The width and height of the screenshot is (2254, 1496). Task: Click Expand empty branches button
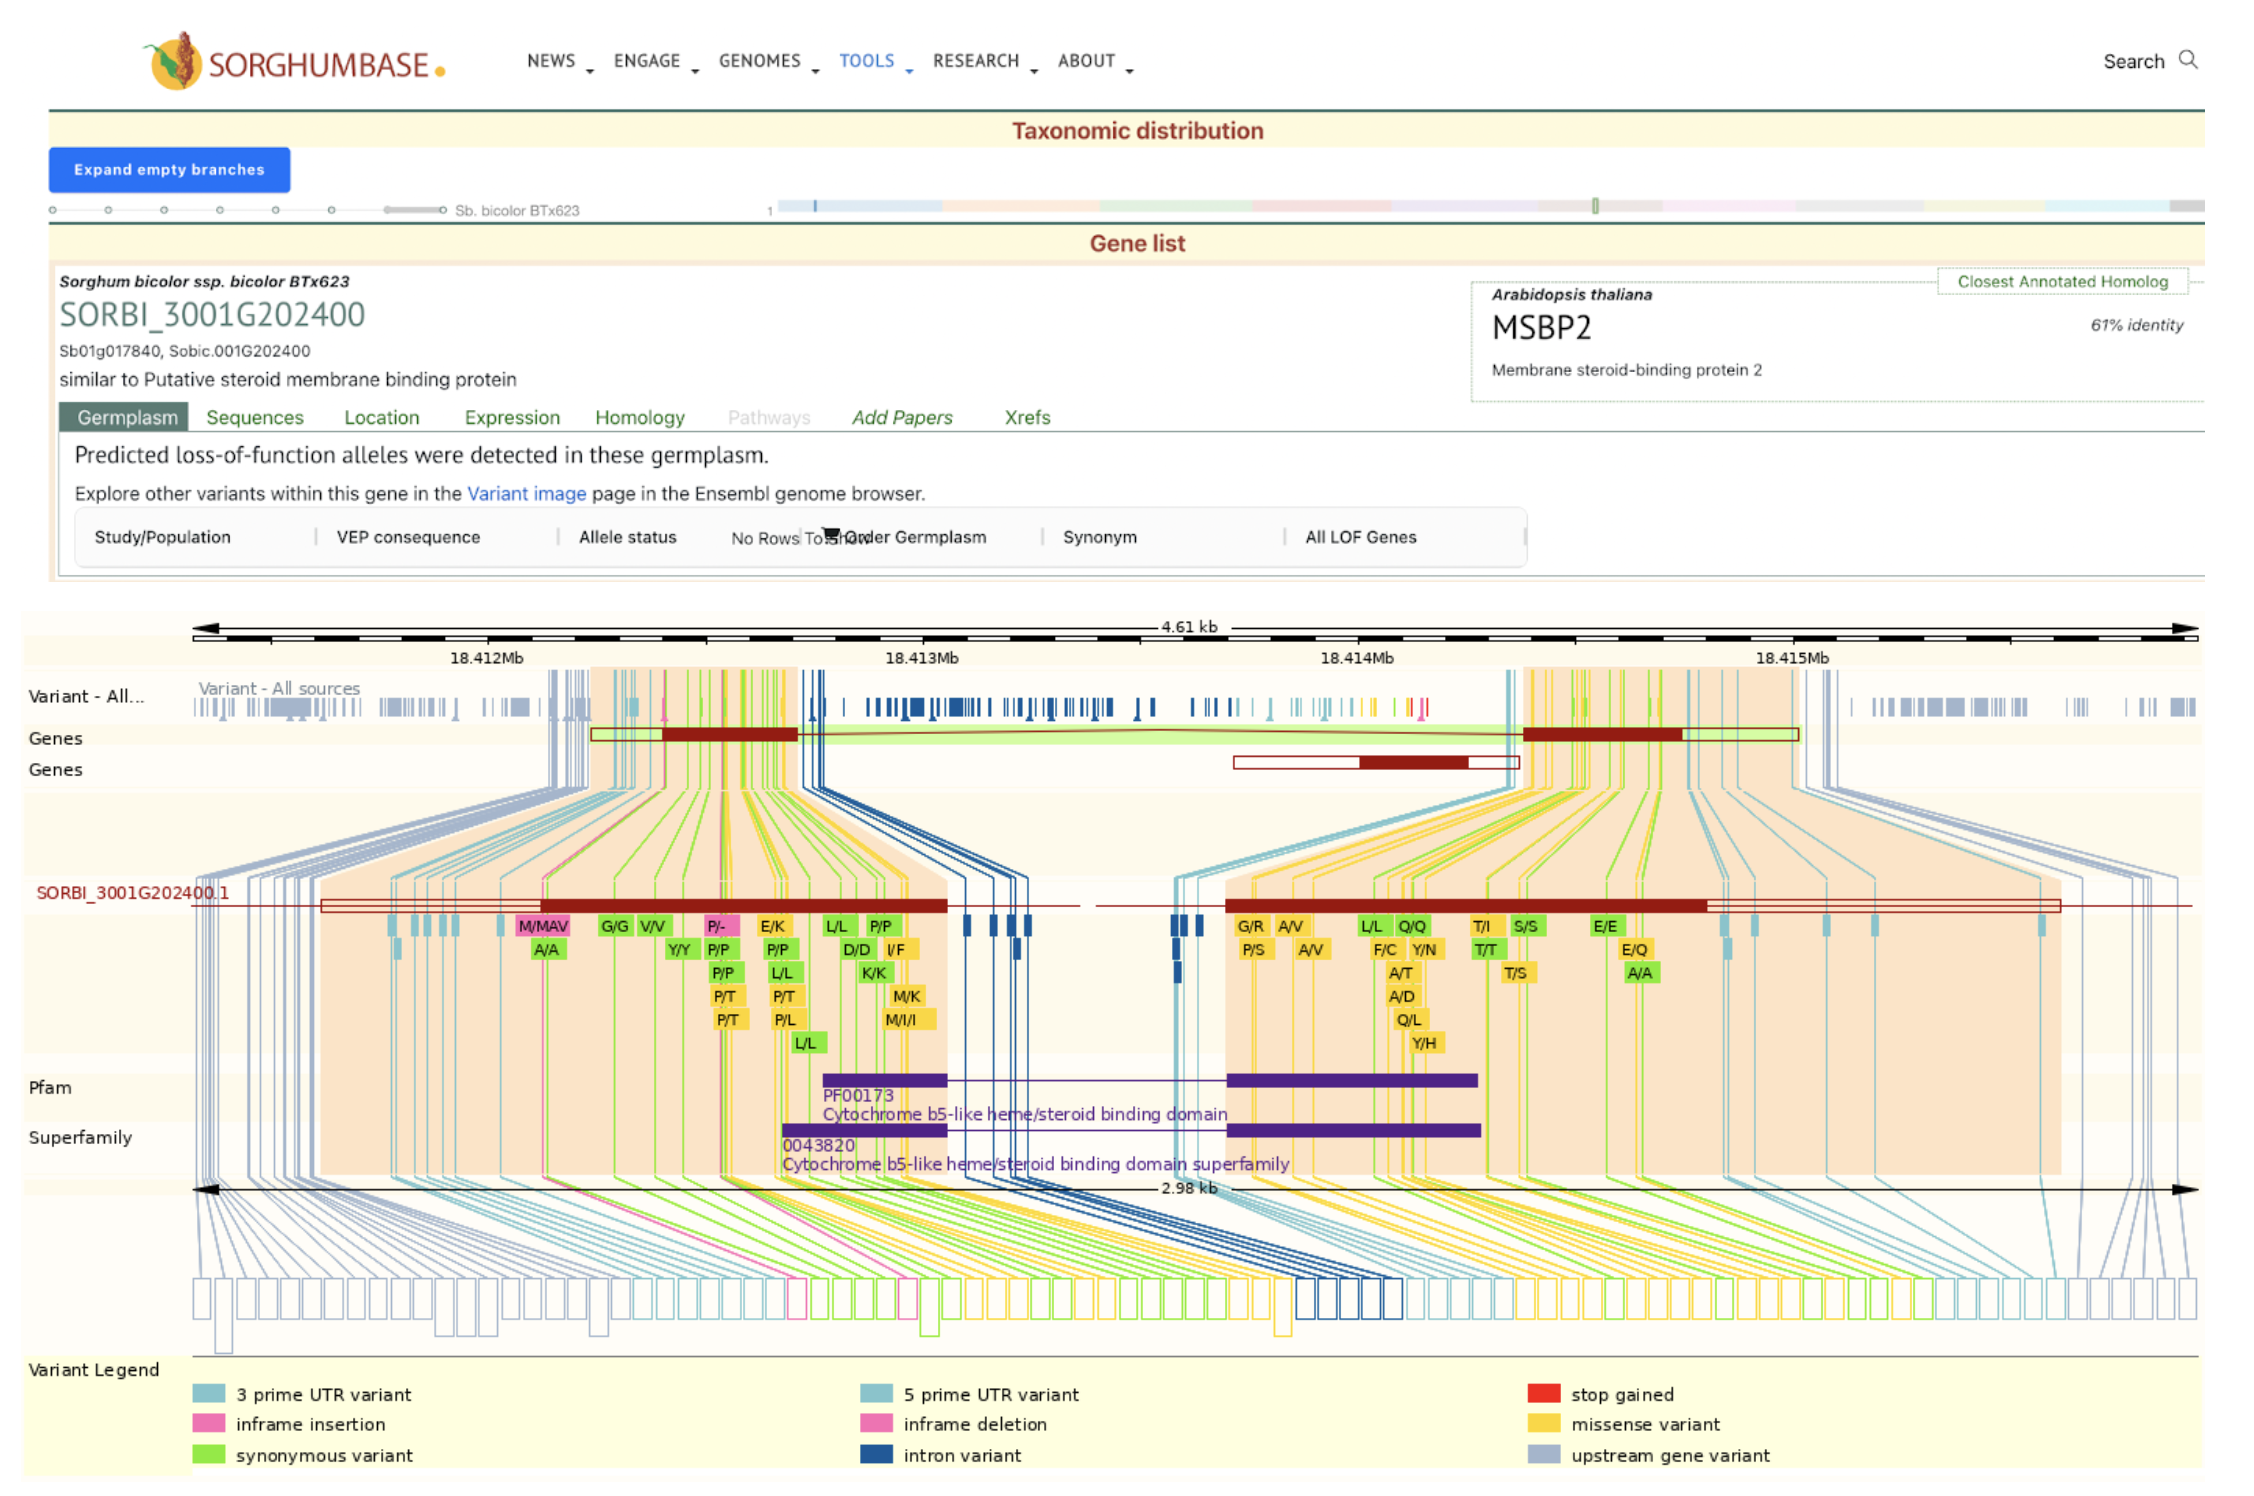coord(169,170)
